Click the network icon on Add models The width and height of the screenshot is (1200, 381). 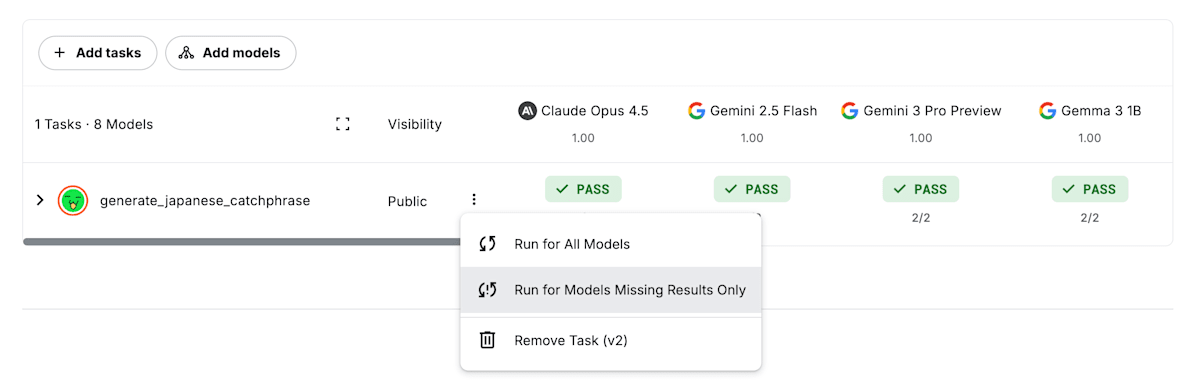(x=186, y=53)
